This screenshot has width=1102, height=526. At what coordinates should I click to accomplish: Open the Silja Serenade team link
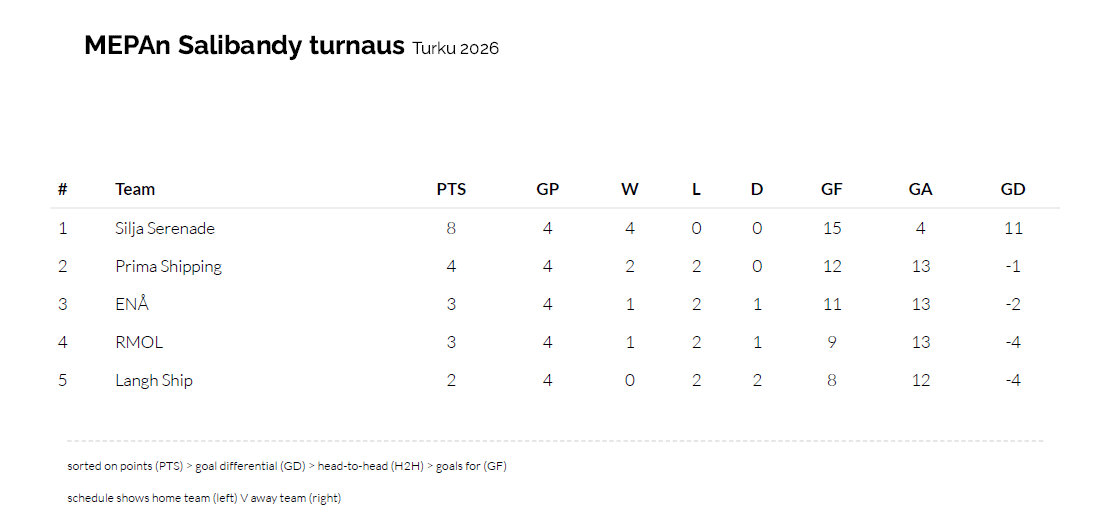tap(165, 228)
